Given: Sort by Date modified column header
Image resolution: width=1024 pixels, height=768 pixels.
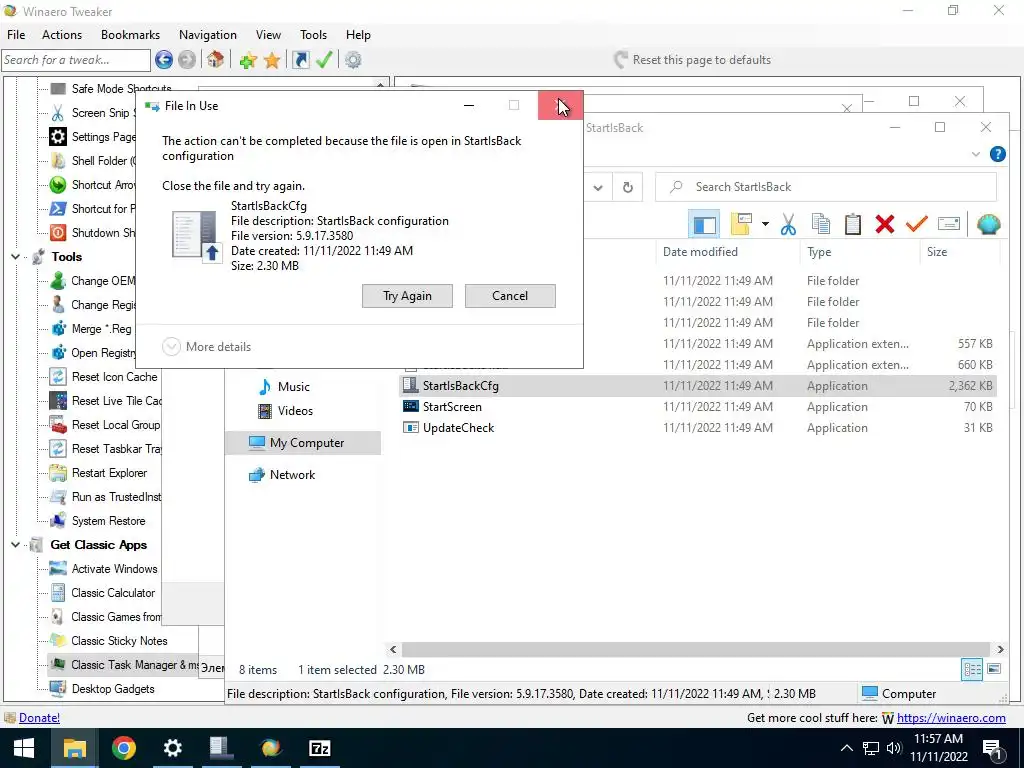Looking at the screenshot, I should [700, 252].
